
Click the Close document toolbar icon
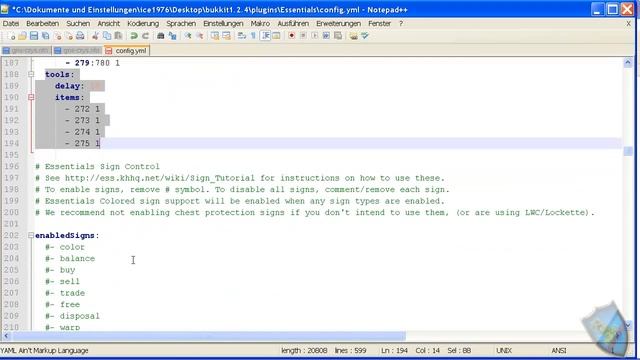coord(58,36)
